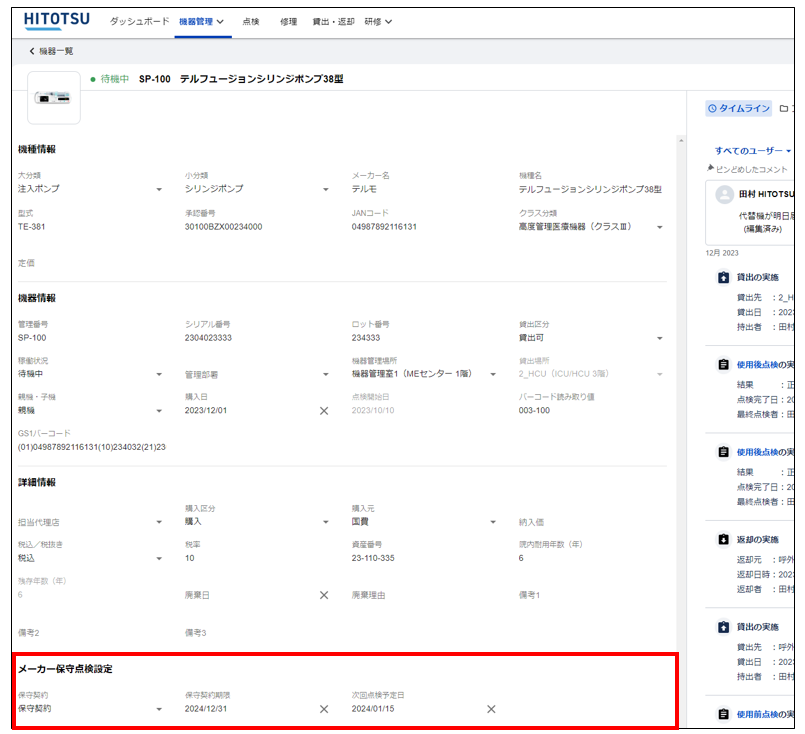The width and height of the screenshot is (805, 734).
Task: Open the ダッシュボード page
Action: (139, 22)
